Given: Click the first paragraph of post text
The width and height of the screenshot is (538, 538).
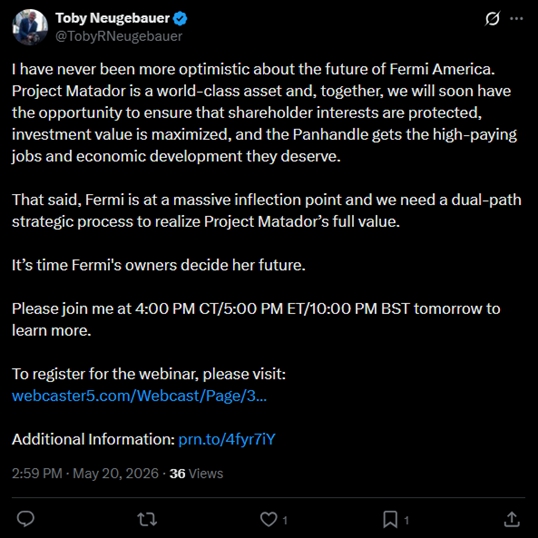Looking at the screenshot, I should 265,113.
